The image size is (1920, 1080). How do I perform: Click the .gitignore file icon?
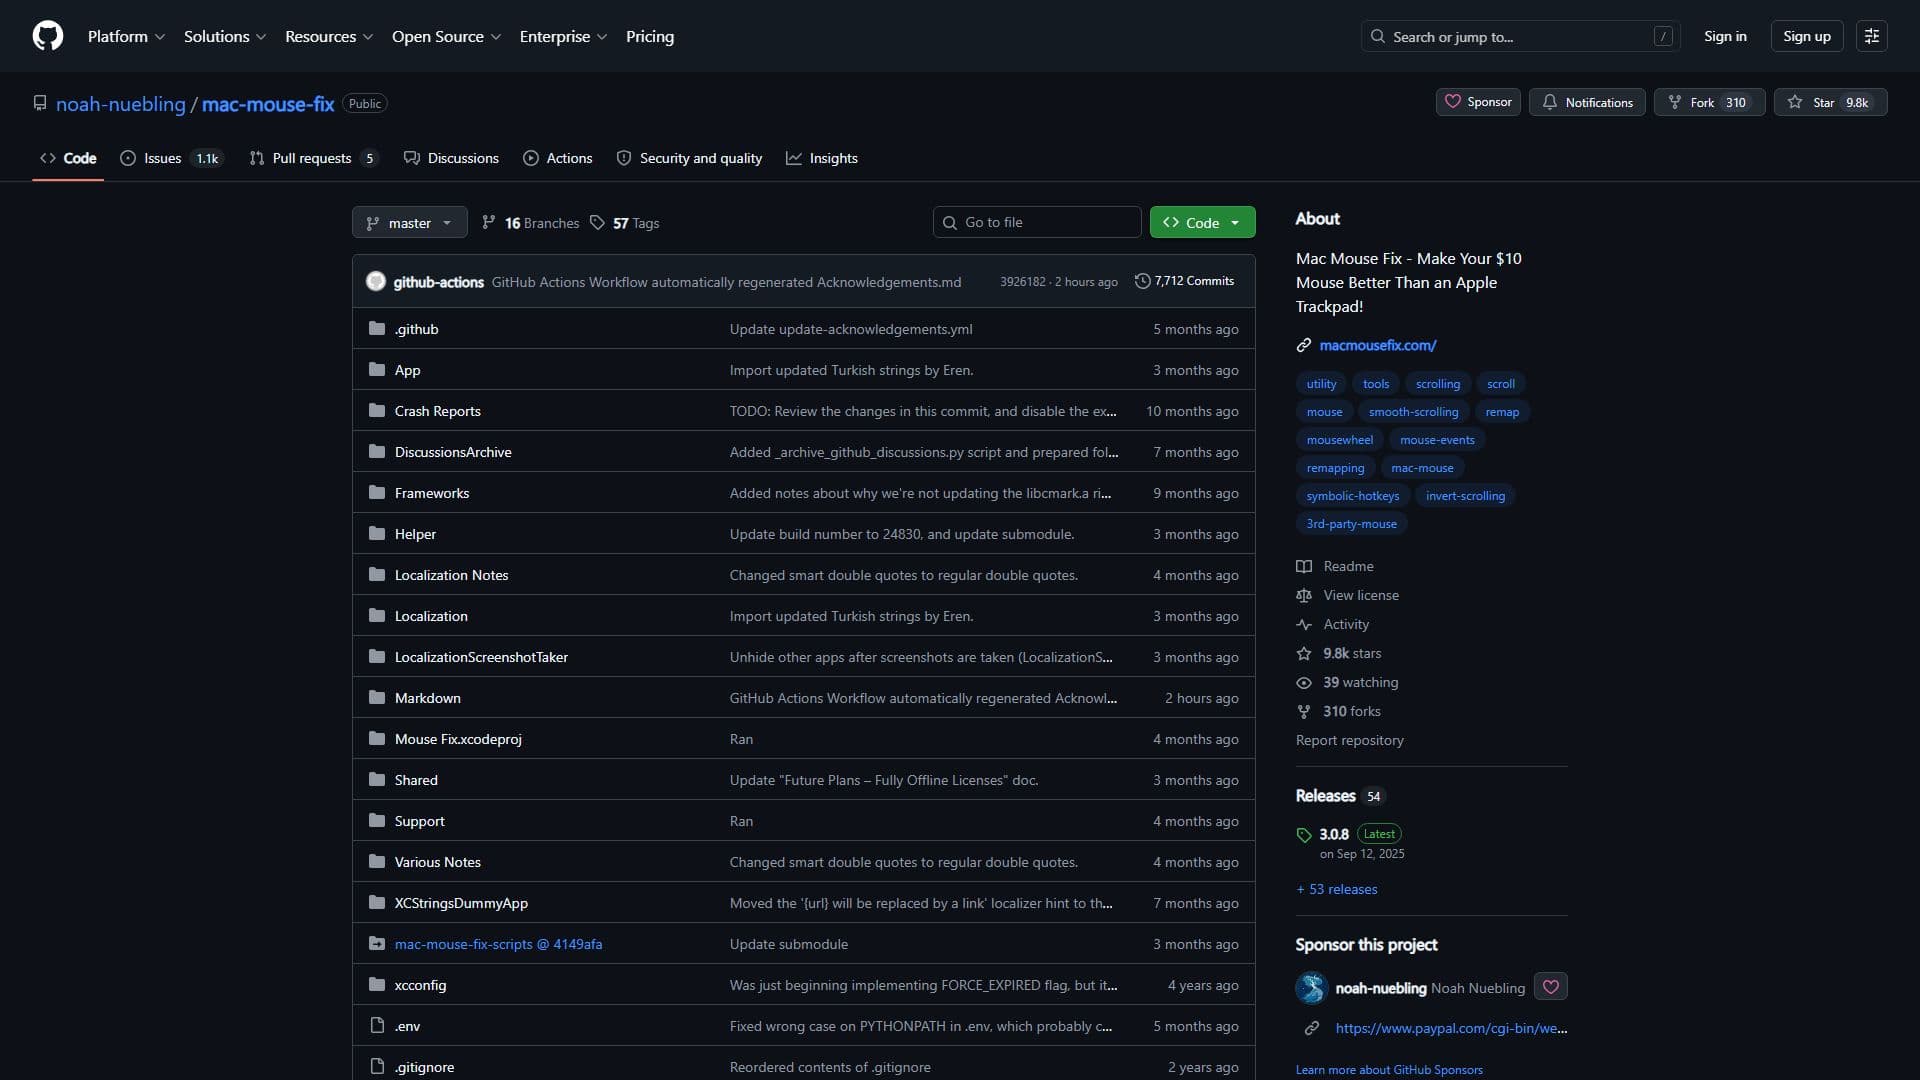[x=377, y=1067]
